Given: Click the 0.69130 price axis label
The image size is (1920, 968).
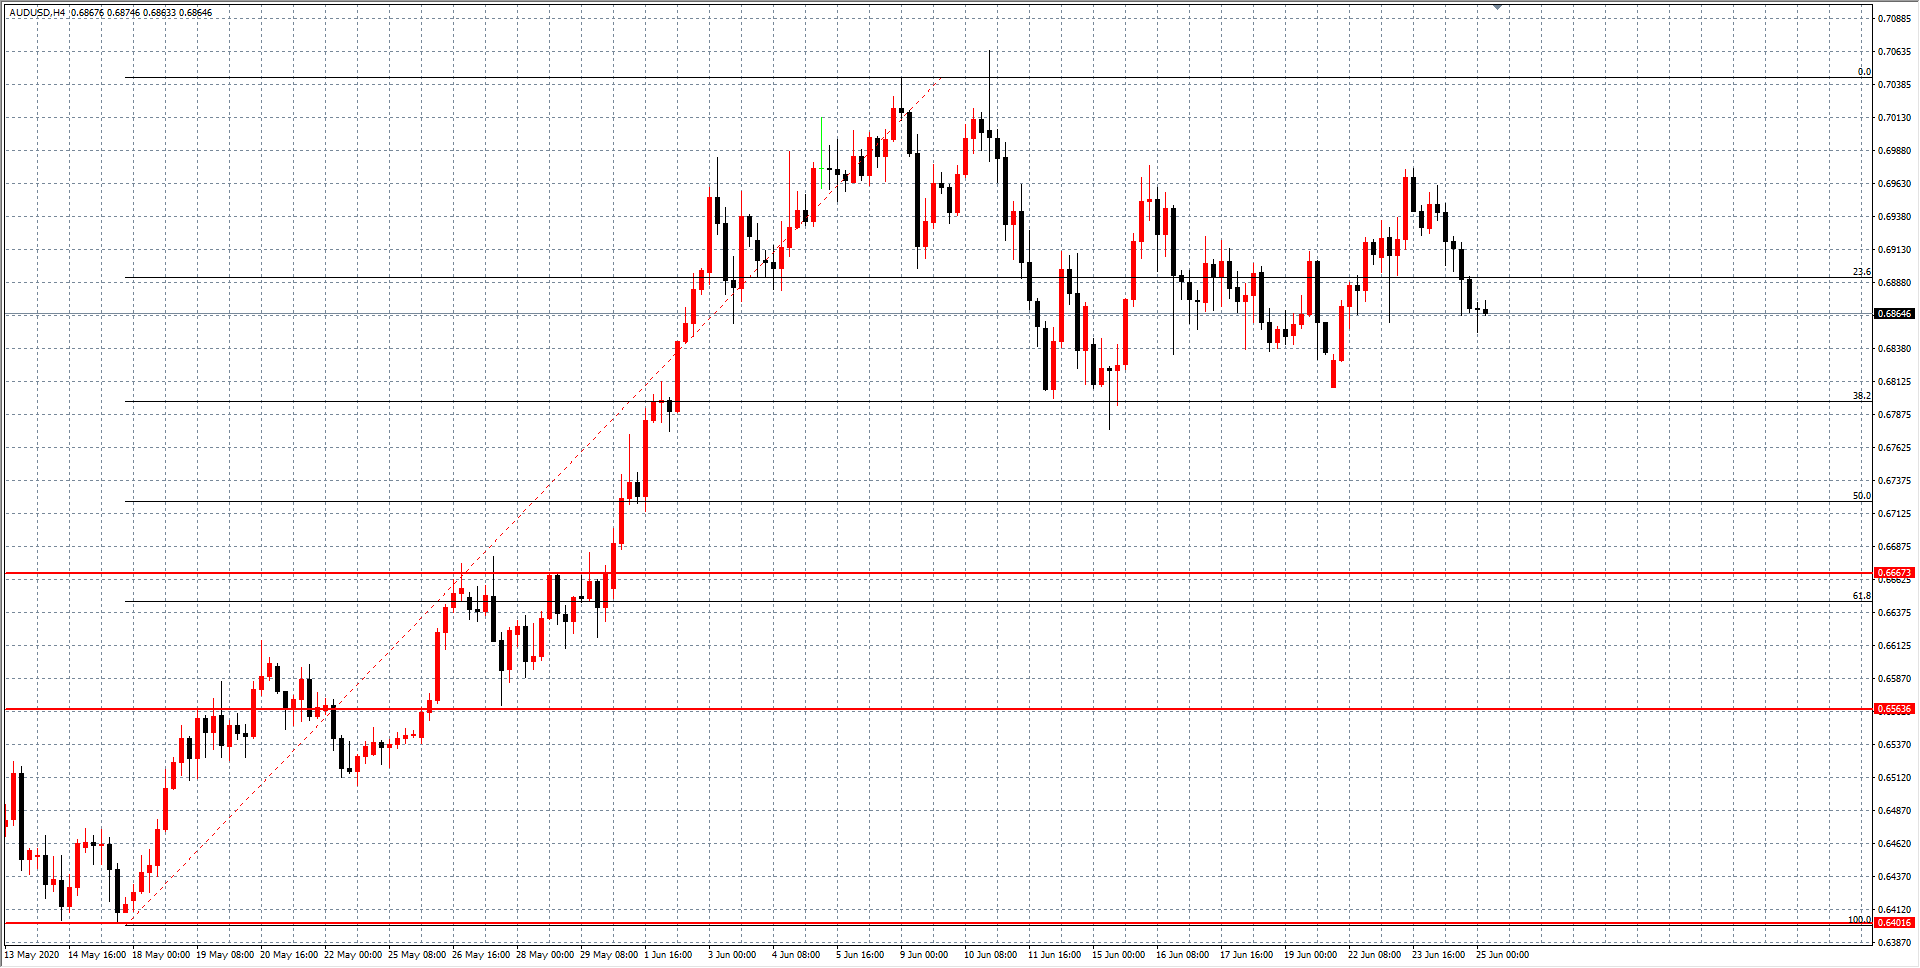Looking at the screenshot, I should click(x=1894, y=250).
